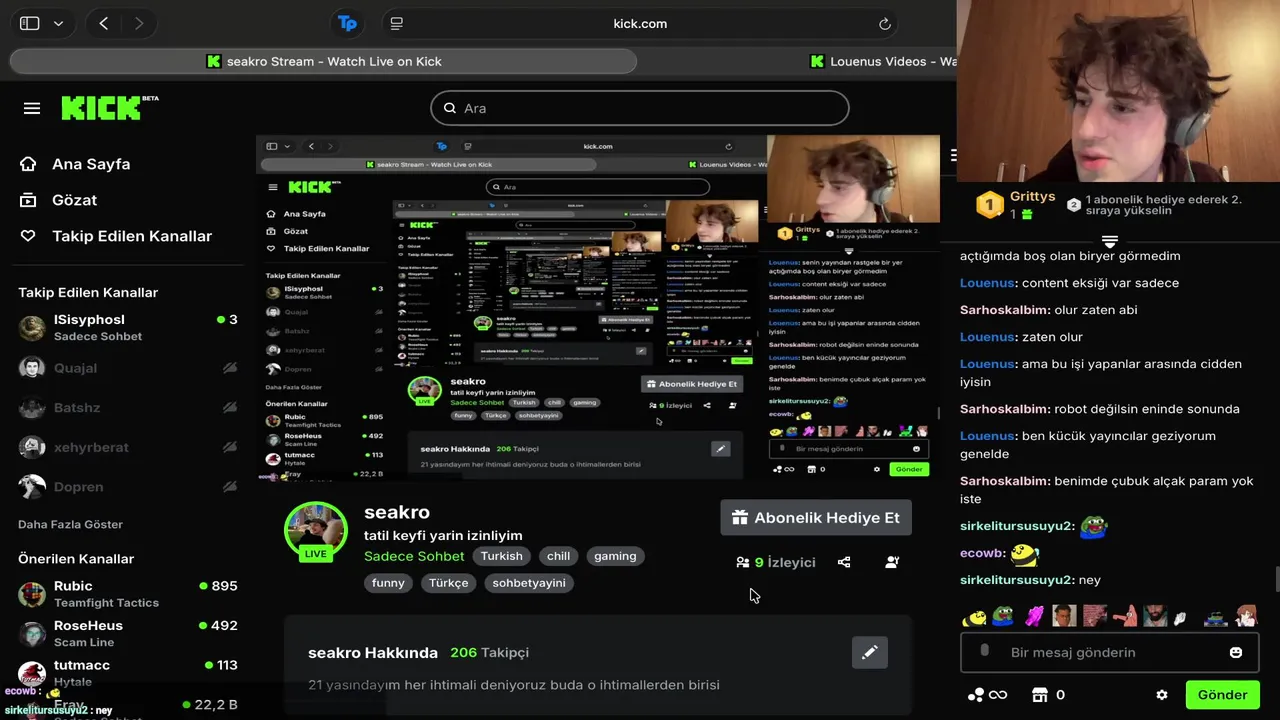Click seakro's live avatar
The height and width of the screenshot is (720, 1280).
pos(316,531)
